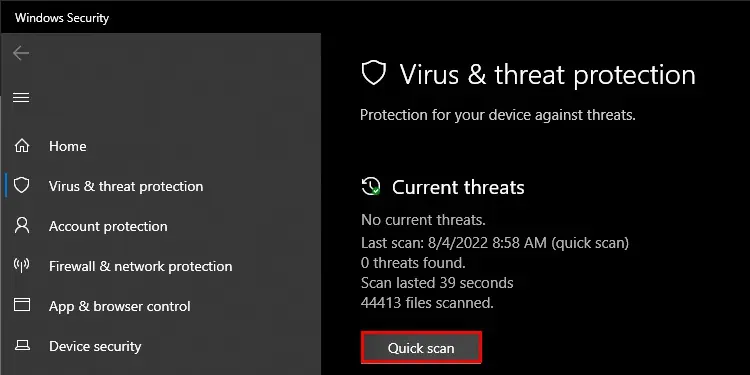Click the Home house icon
Image resolution: width=750 pixels, height=375 pixels.
(x=22, y=146)
